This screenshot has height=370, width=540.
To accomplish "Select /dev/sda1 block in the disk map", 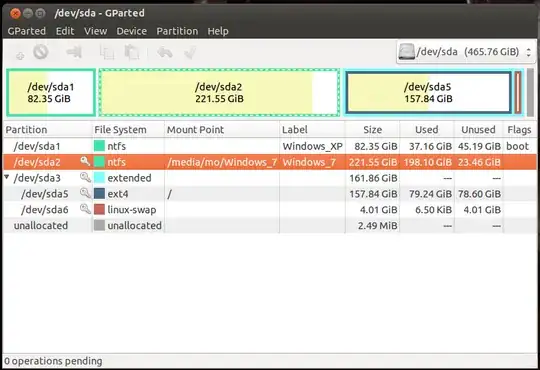I will (51, 92).
